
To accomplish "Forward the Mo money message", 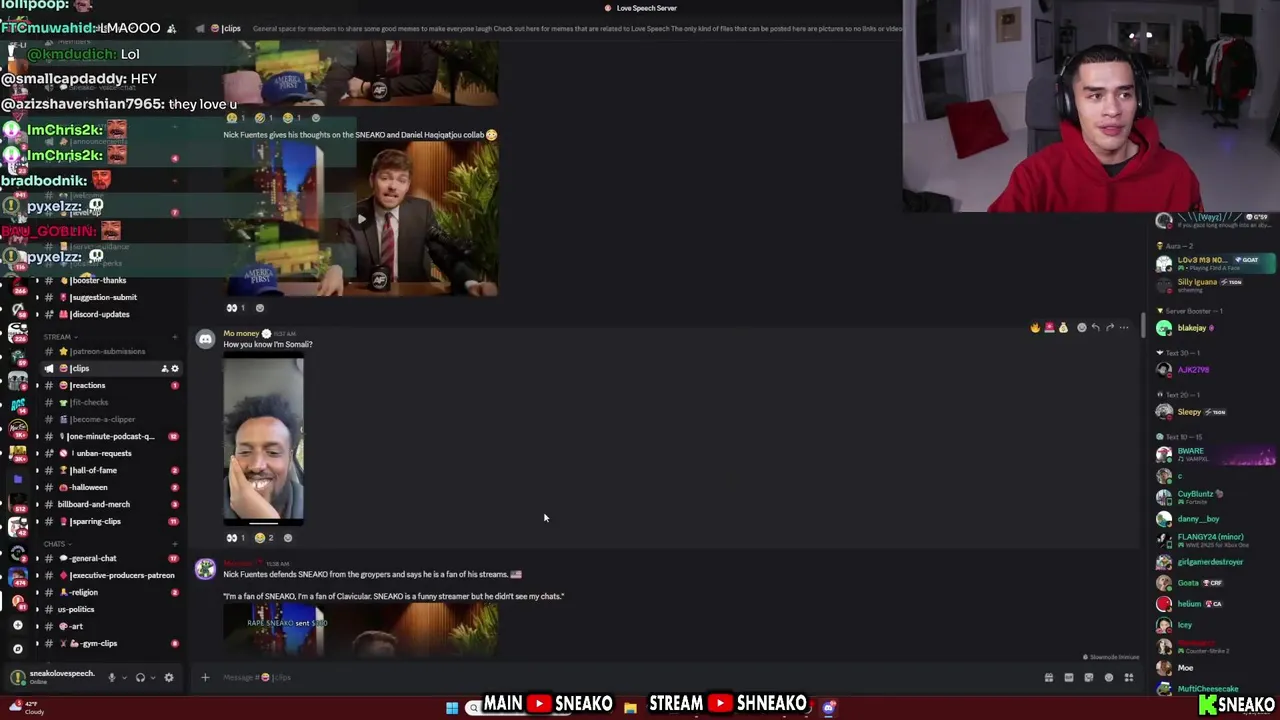I will pos(1110,327).
